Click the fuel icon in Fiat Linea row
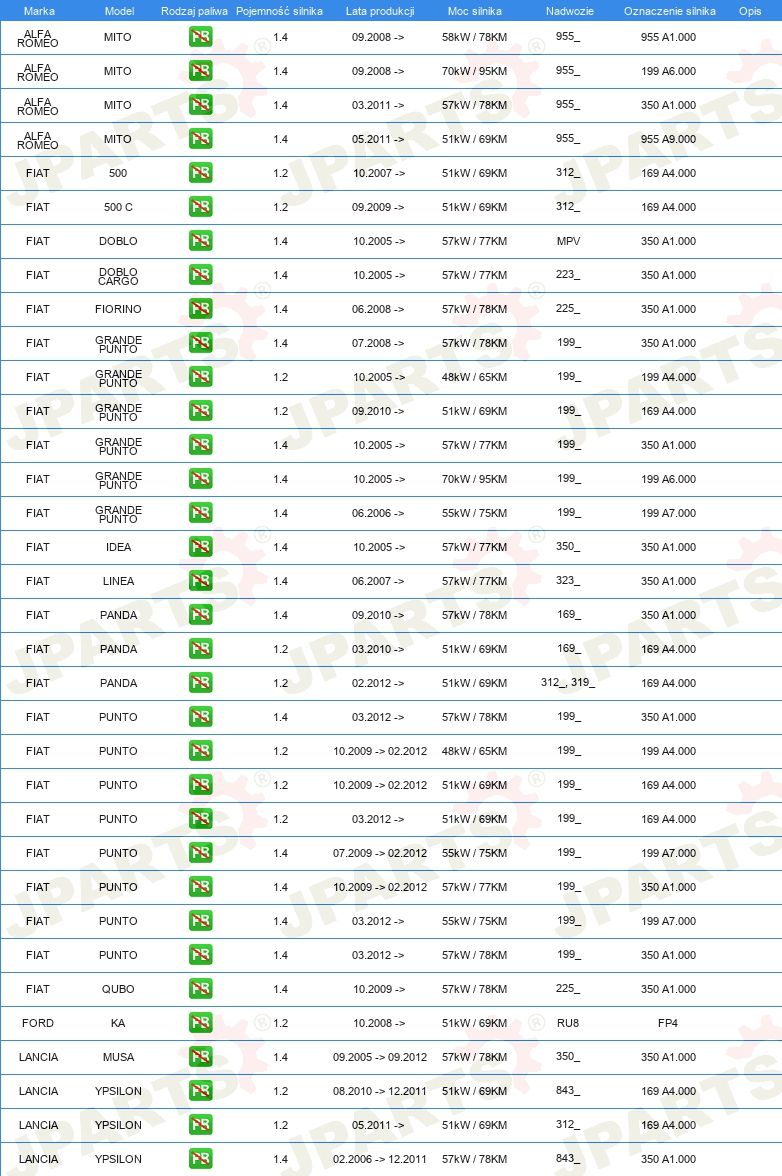Screen dimensions: 782x1176 click(x=200, y=581)
